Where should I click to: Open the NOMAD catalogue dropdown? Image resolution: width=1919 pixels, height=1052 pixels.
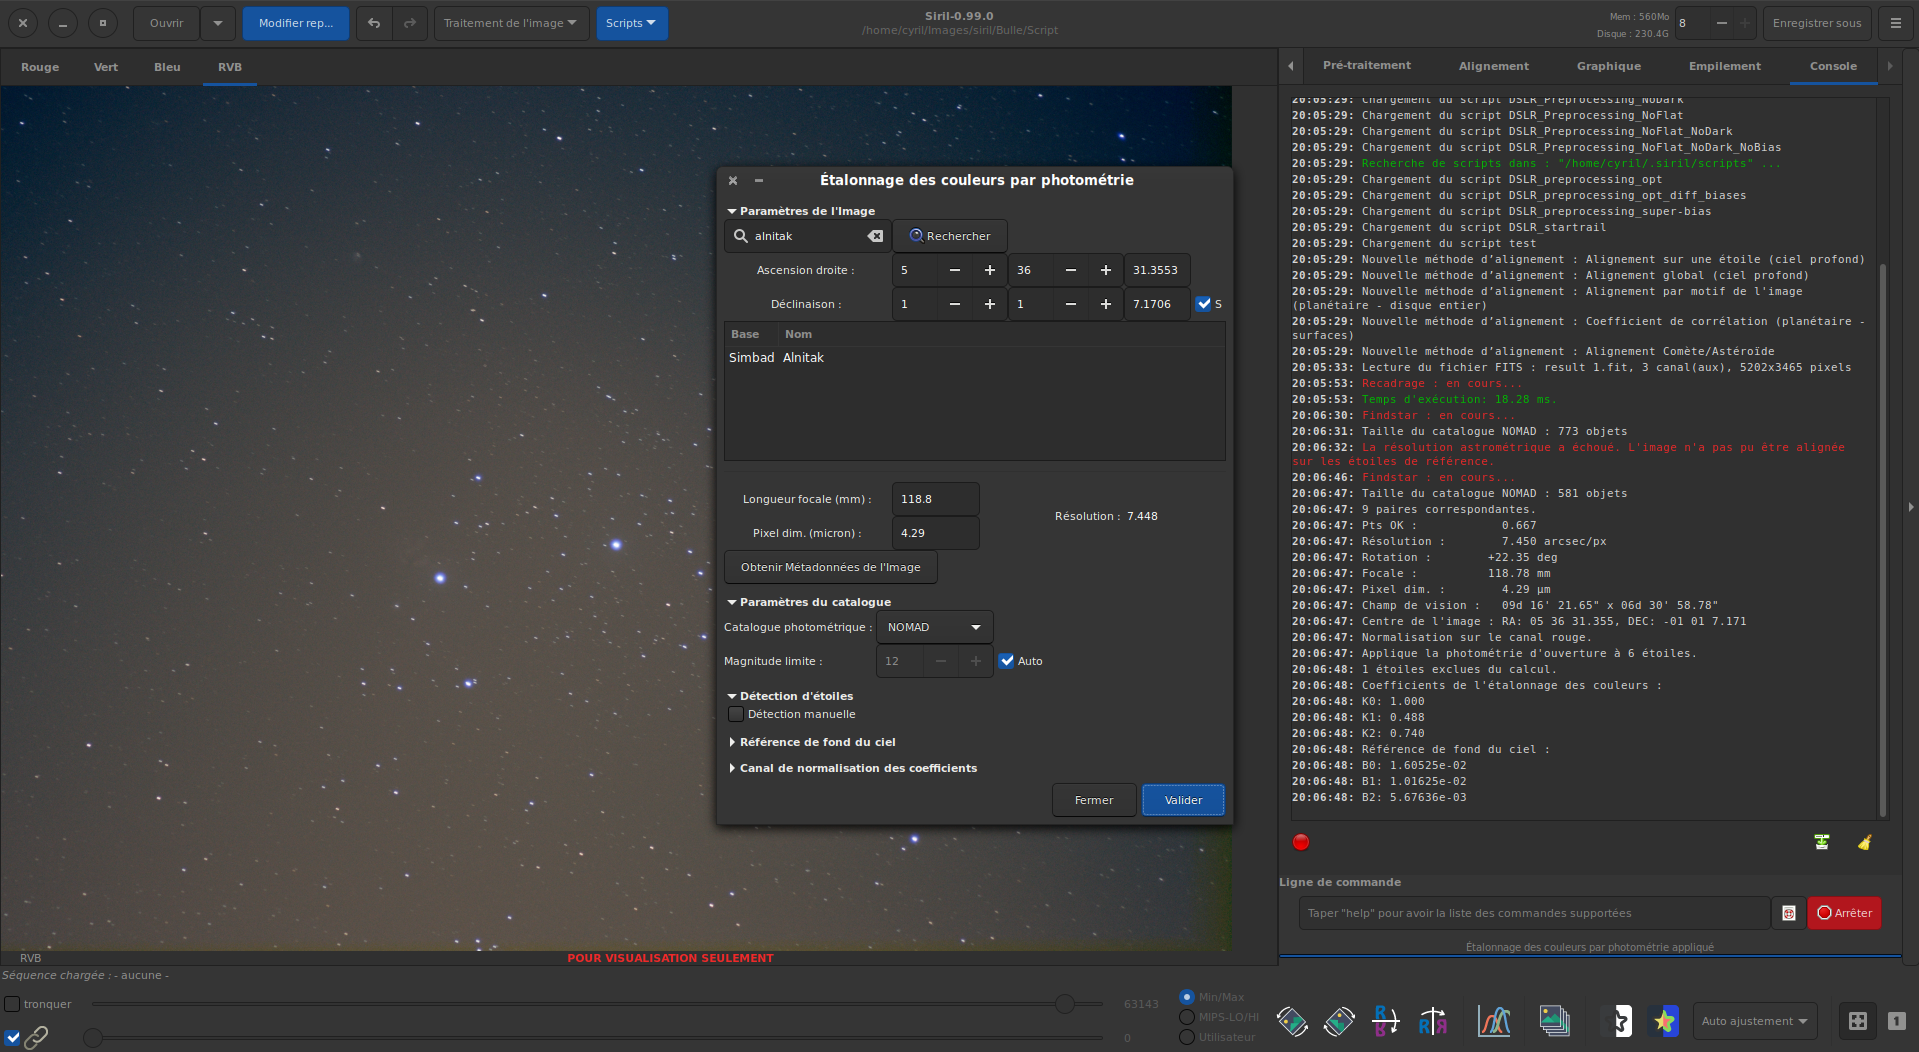(934, 627)
